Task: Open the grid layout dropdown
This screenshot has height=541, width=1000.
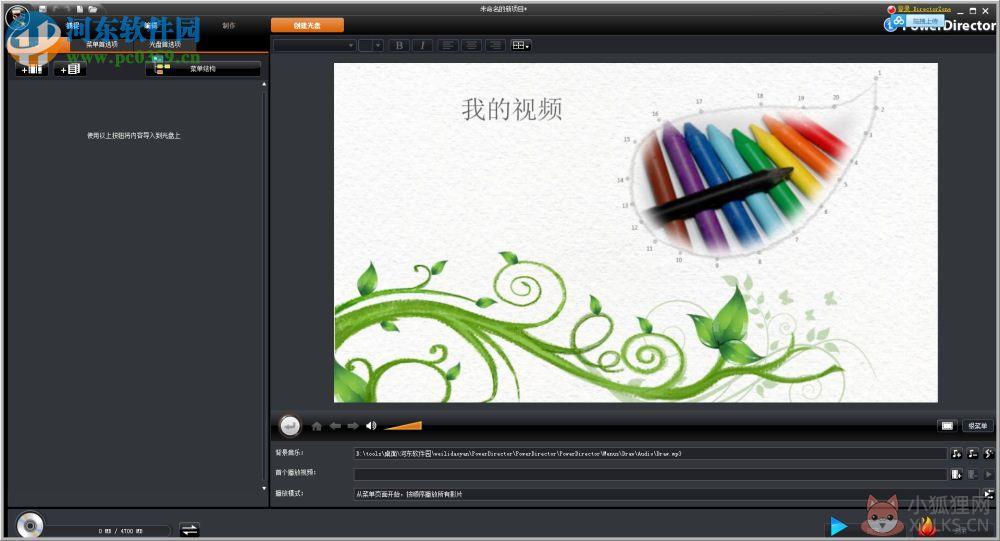Action: point(520,45)
